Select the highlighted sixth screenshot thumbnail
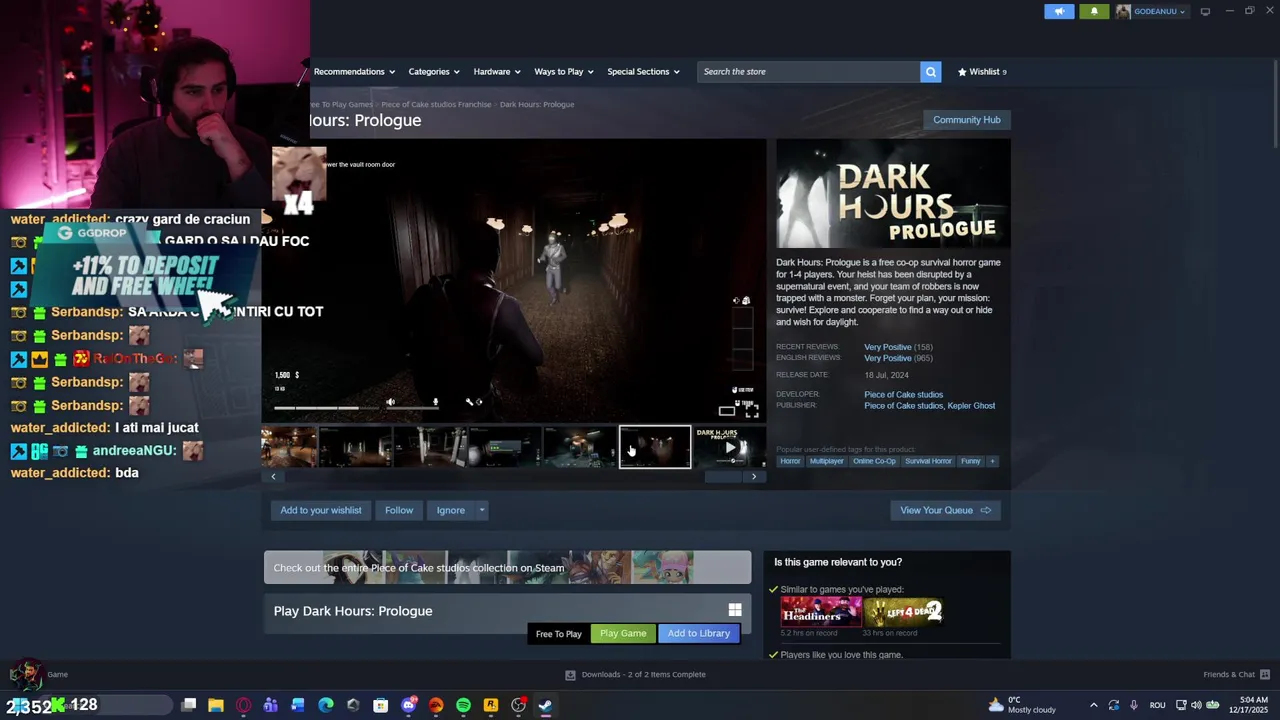 [x=655, y=447]
